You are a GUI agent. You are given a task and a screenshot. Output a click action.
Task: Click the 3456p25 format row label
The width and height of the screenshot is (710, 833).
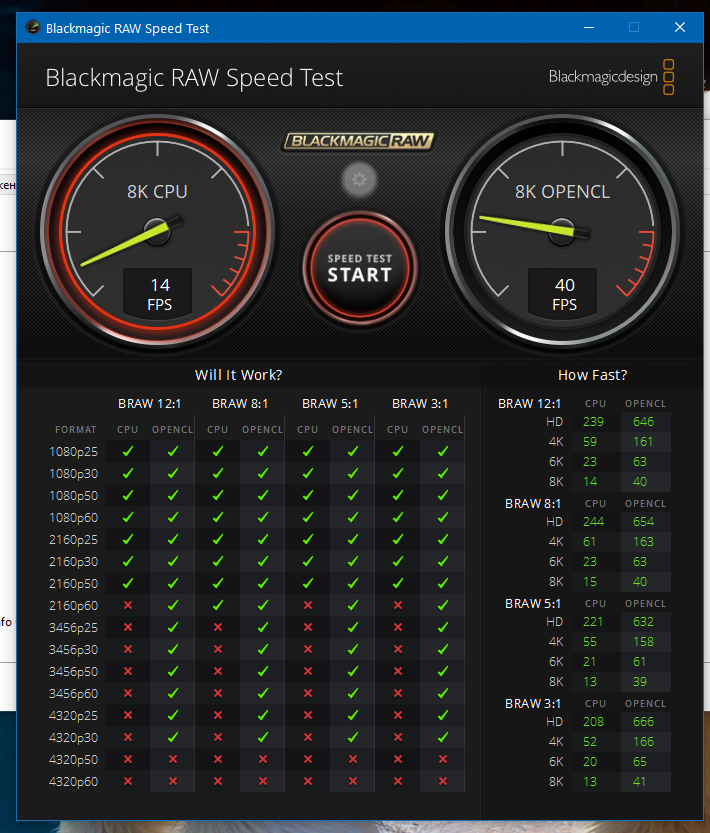pyautogui.click(x=73, y=627)
